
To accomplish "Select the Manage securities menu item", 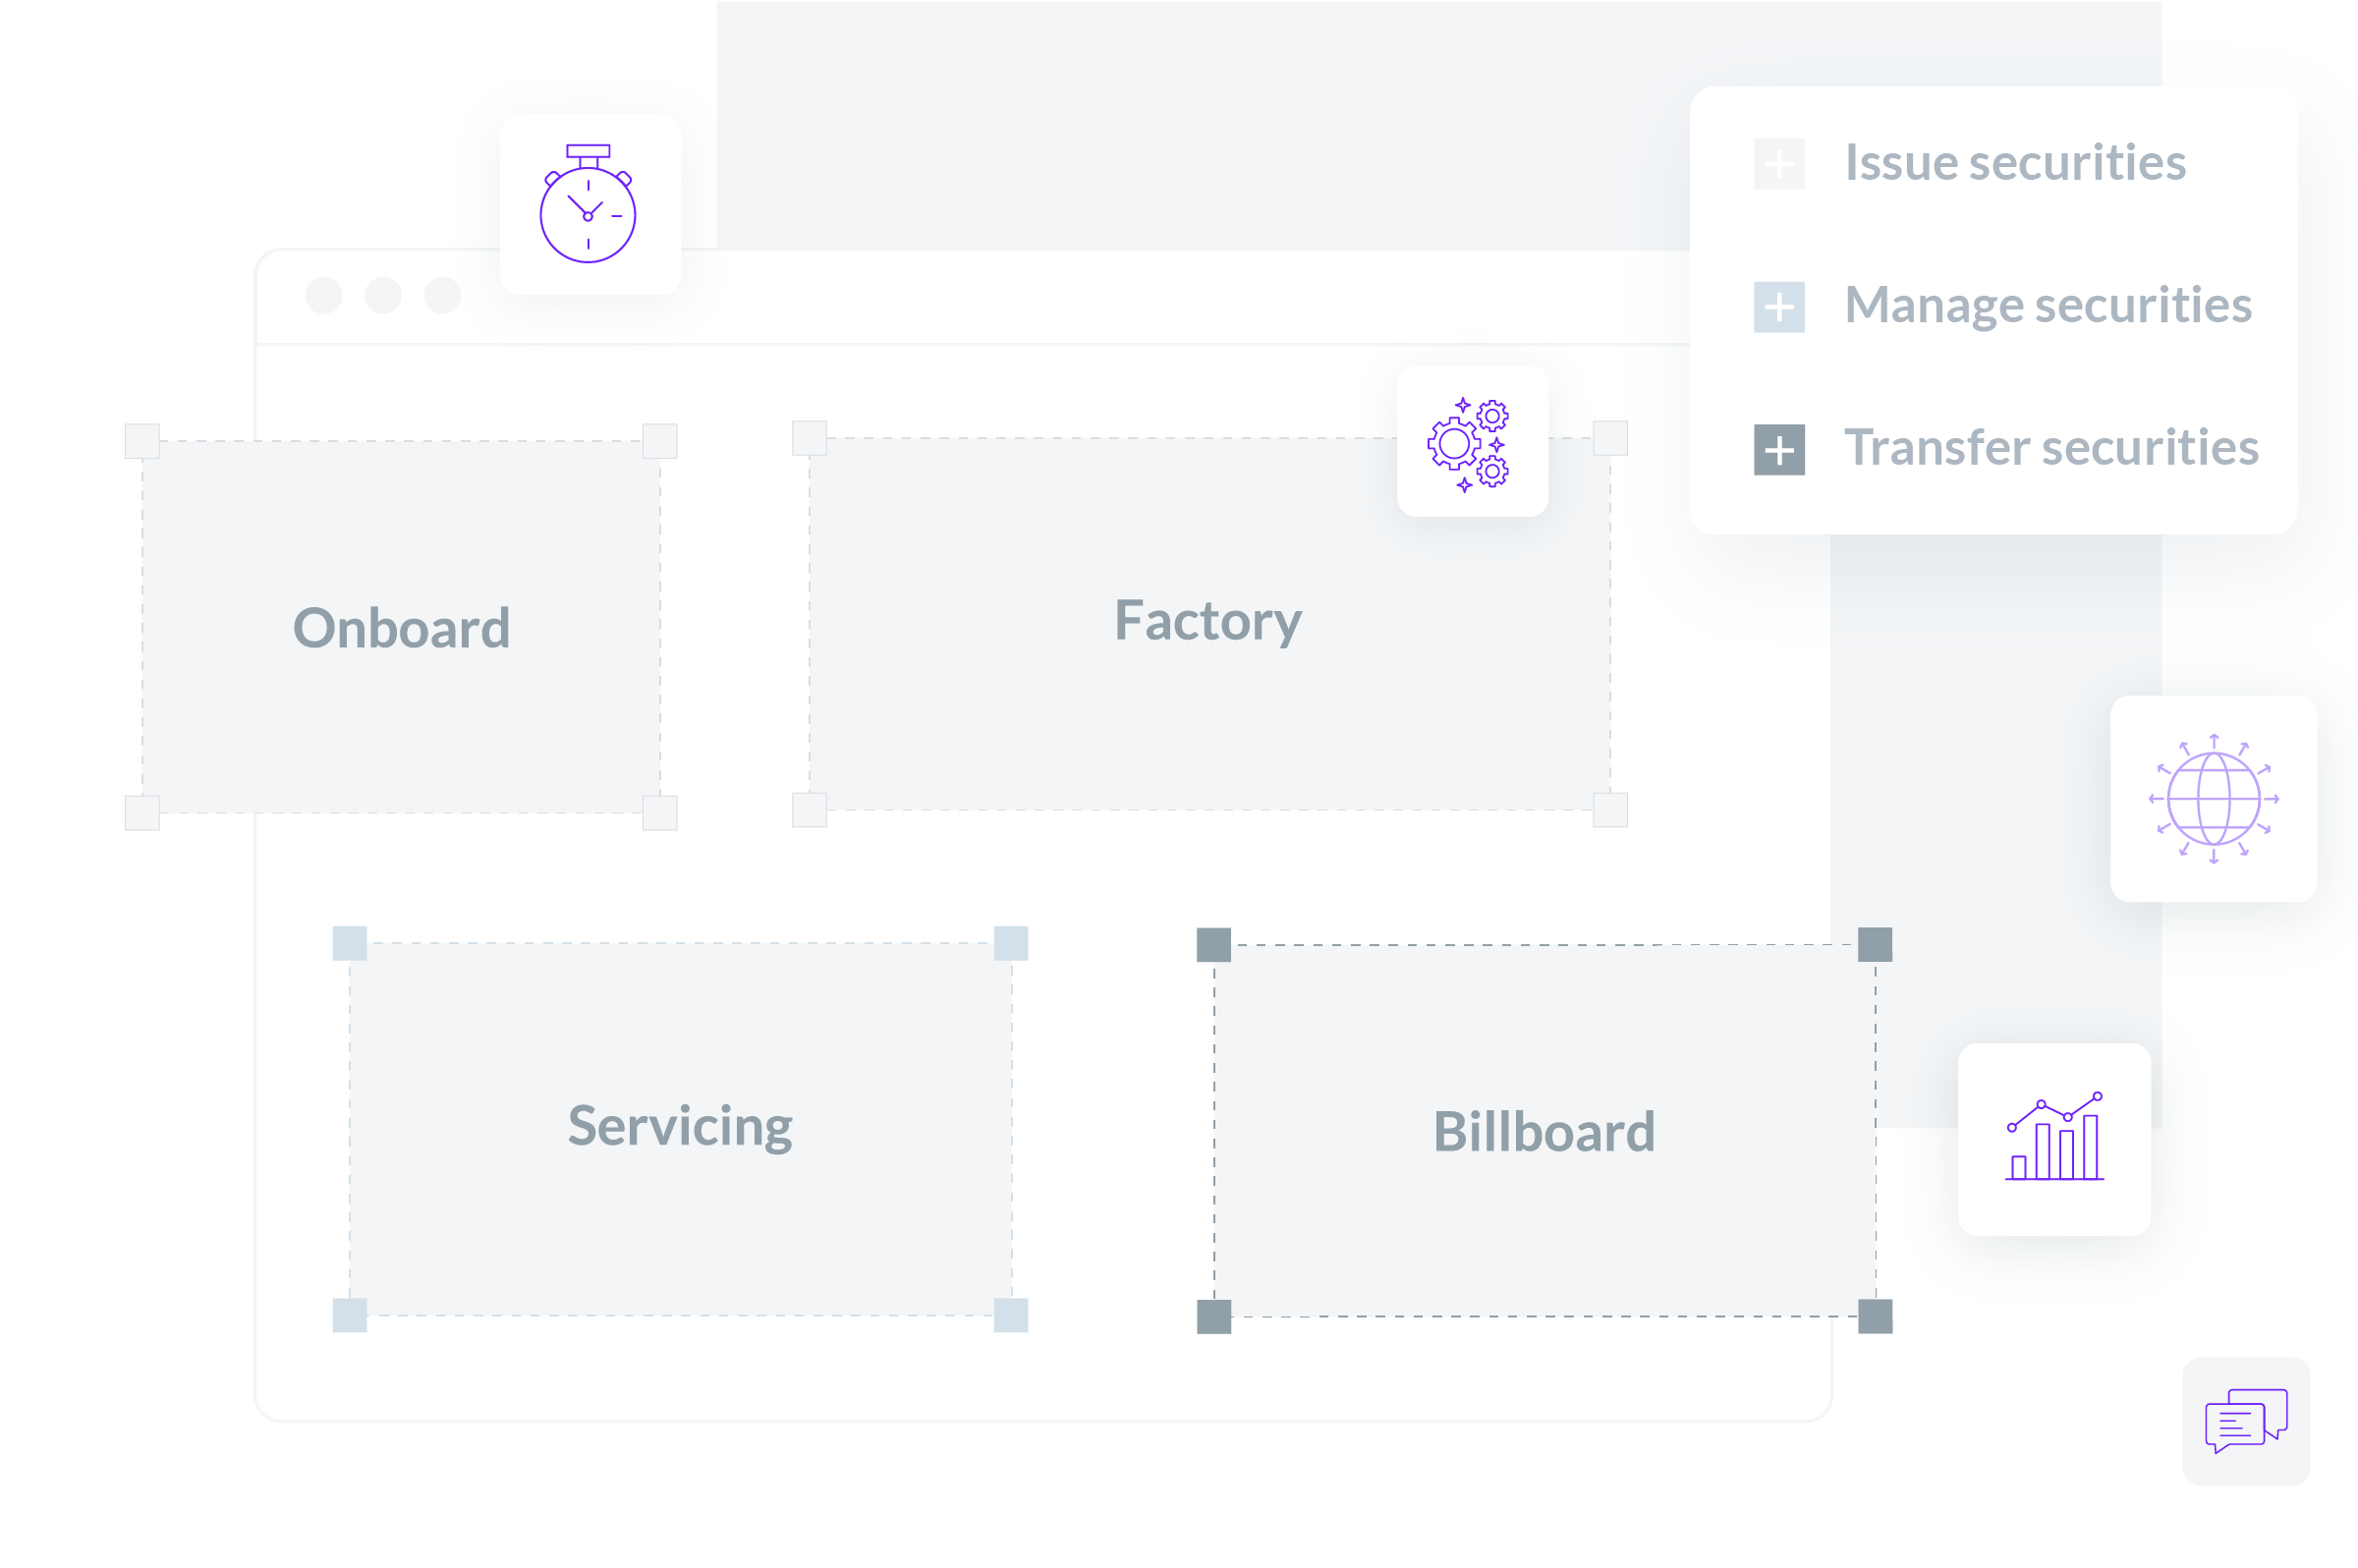I will tap(2046, 305).
